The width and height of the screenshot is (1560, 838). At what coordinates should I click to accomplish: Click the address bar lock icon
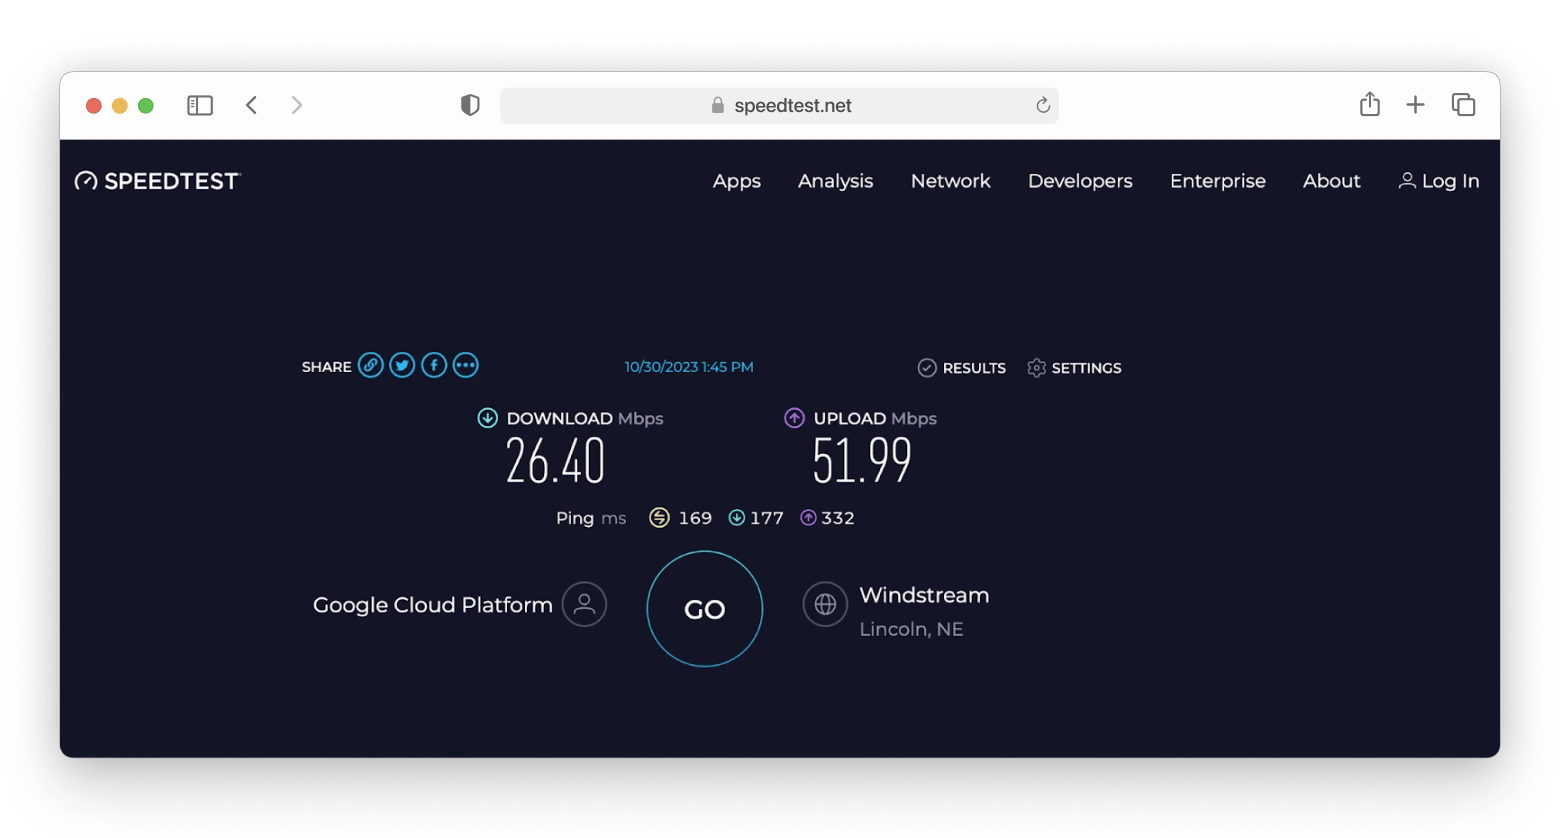(718, 105)
